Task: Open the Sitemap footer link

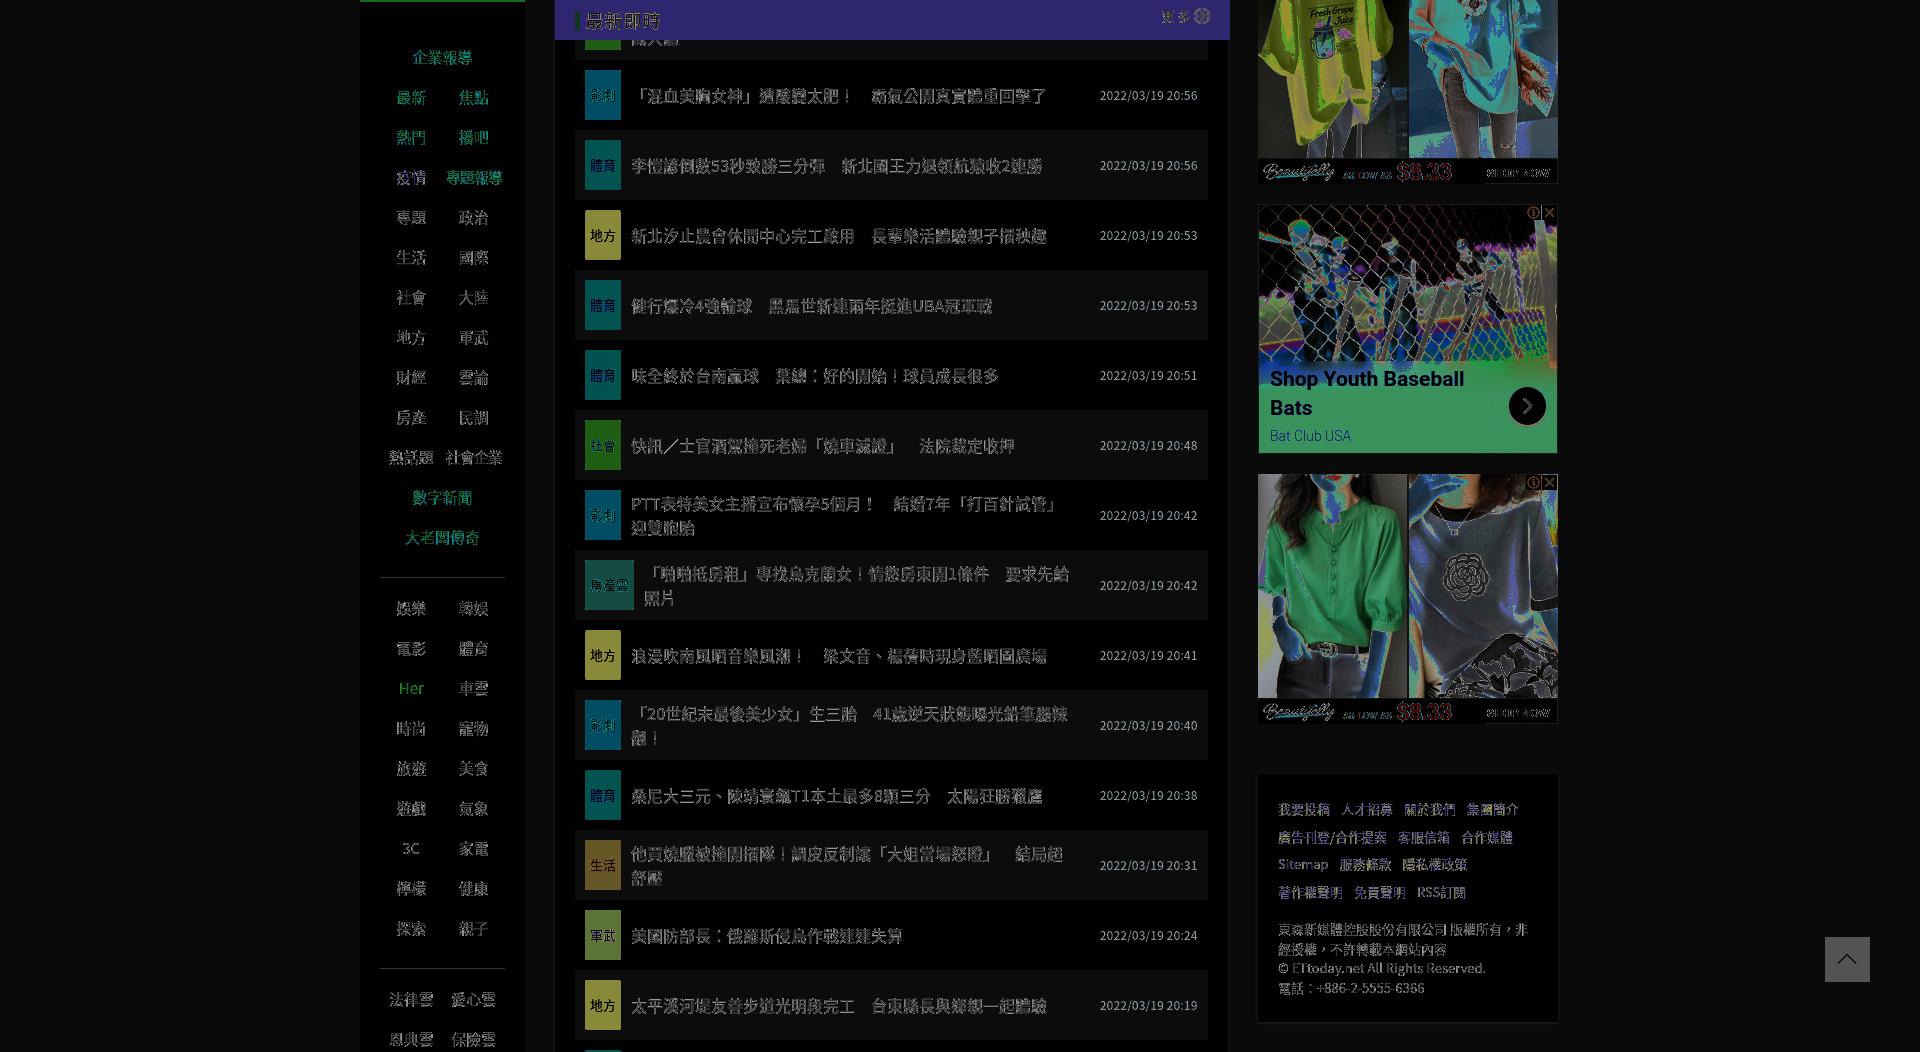Action: (1303, 864)
